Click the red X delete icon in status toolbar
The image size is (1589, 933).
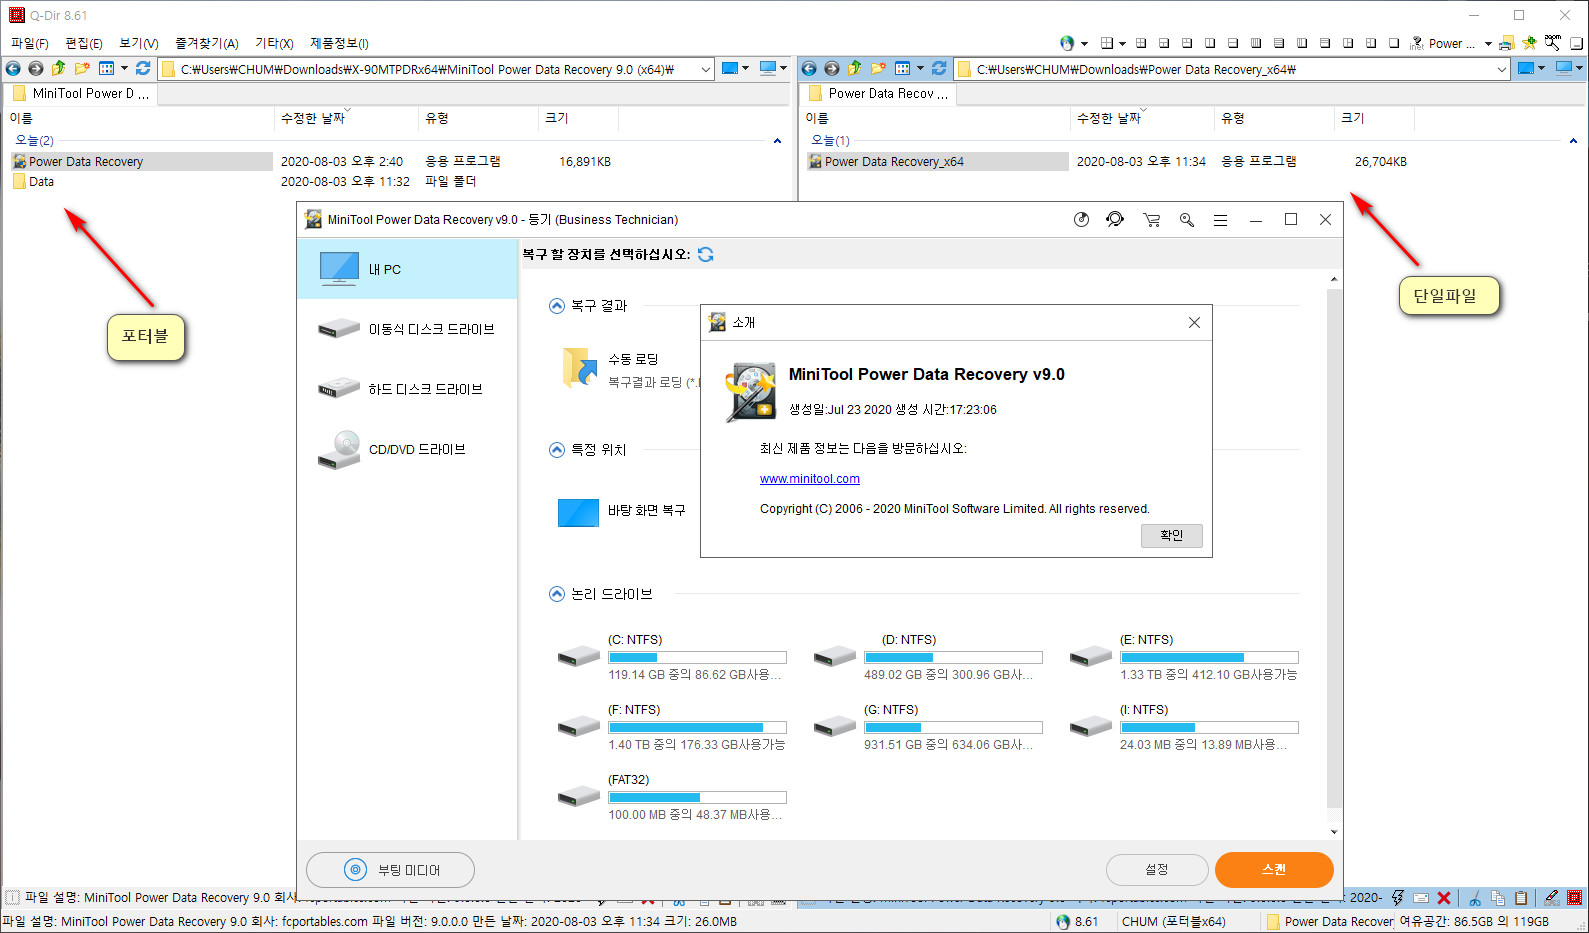tap(1444, 898)
